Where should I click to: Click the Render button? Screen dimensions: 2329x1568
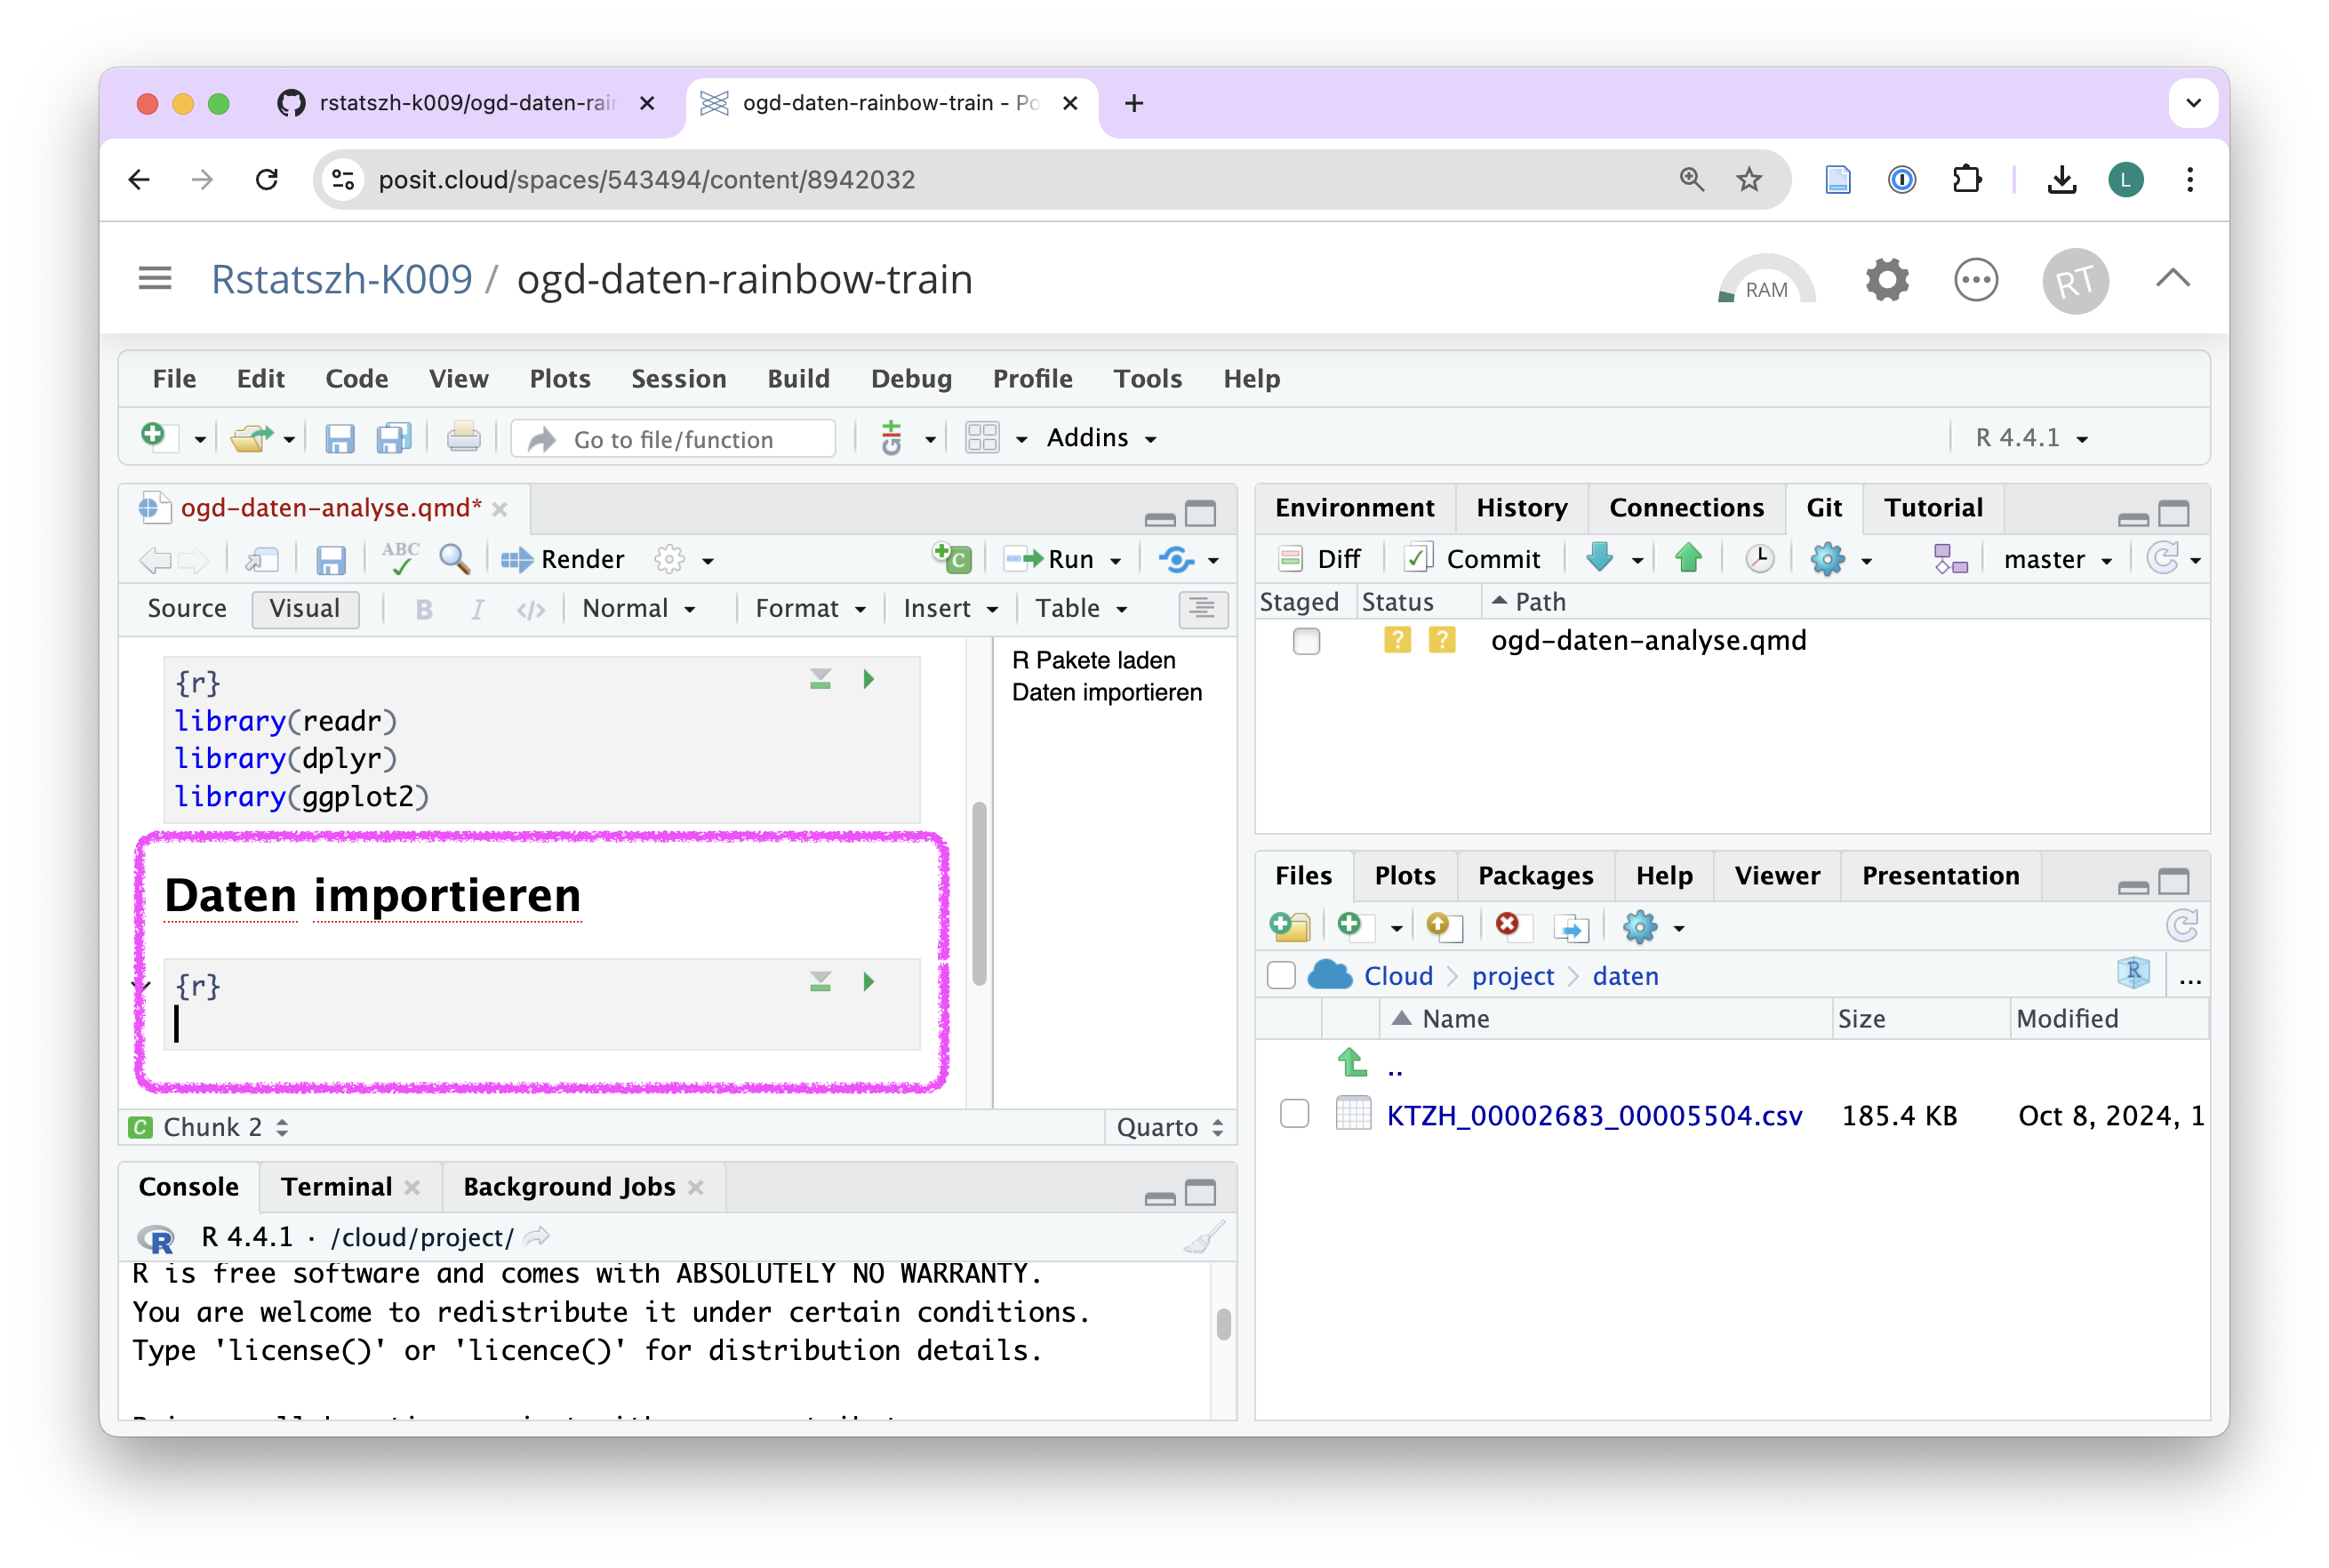click(563, 559)
